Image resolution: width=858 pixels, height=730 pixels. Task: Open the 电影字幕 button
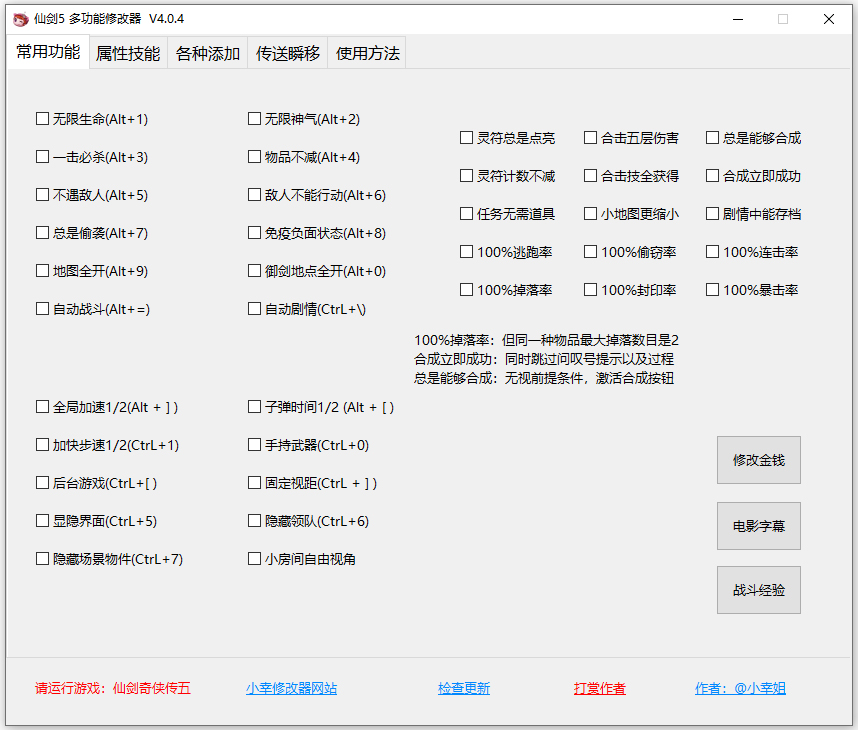(x=759, y=526)
